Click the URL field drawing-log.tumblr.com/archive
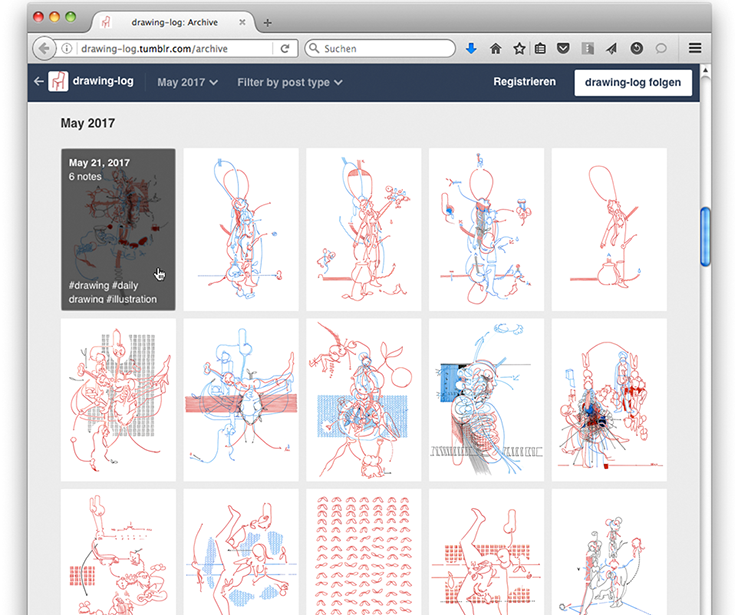738x615 pixels. click(175, 48)
